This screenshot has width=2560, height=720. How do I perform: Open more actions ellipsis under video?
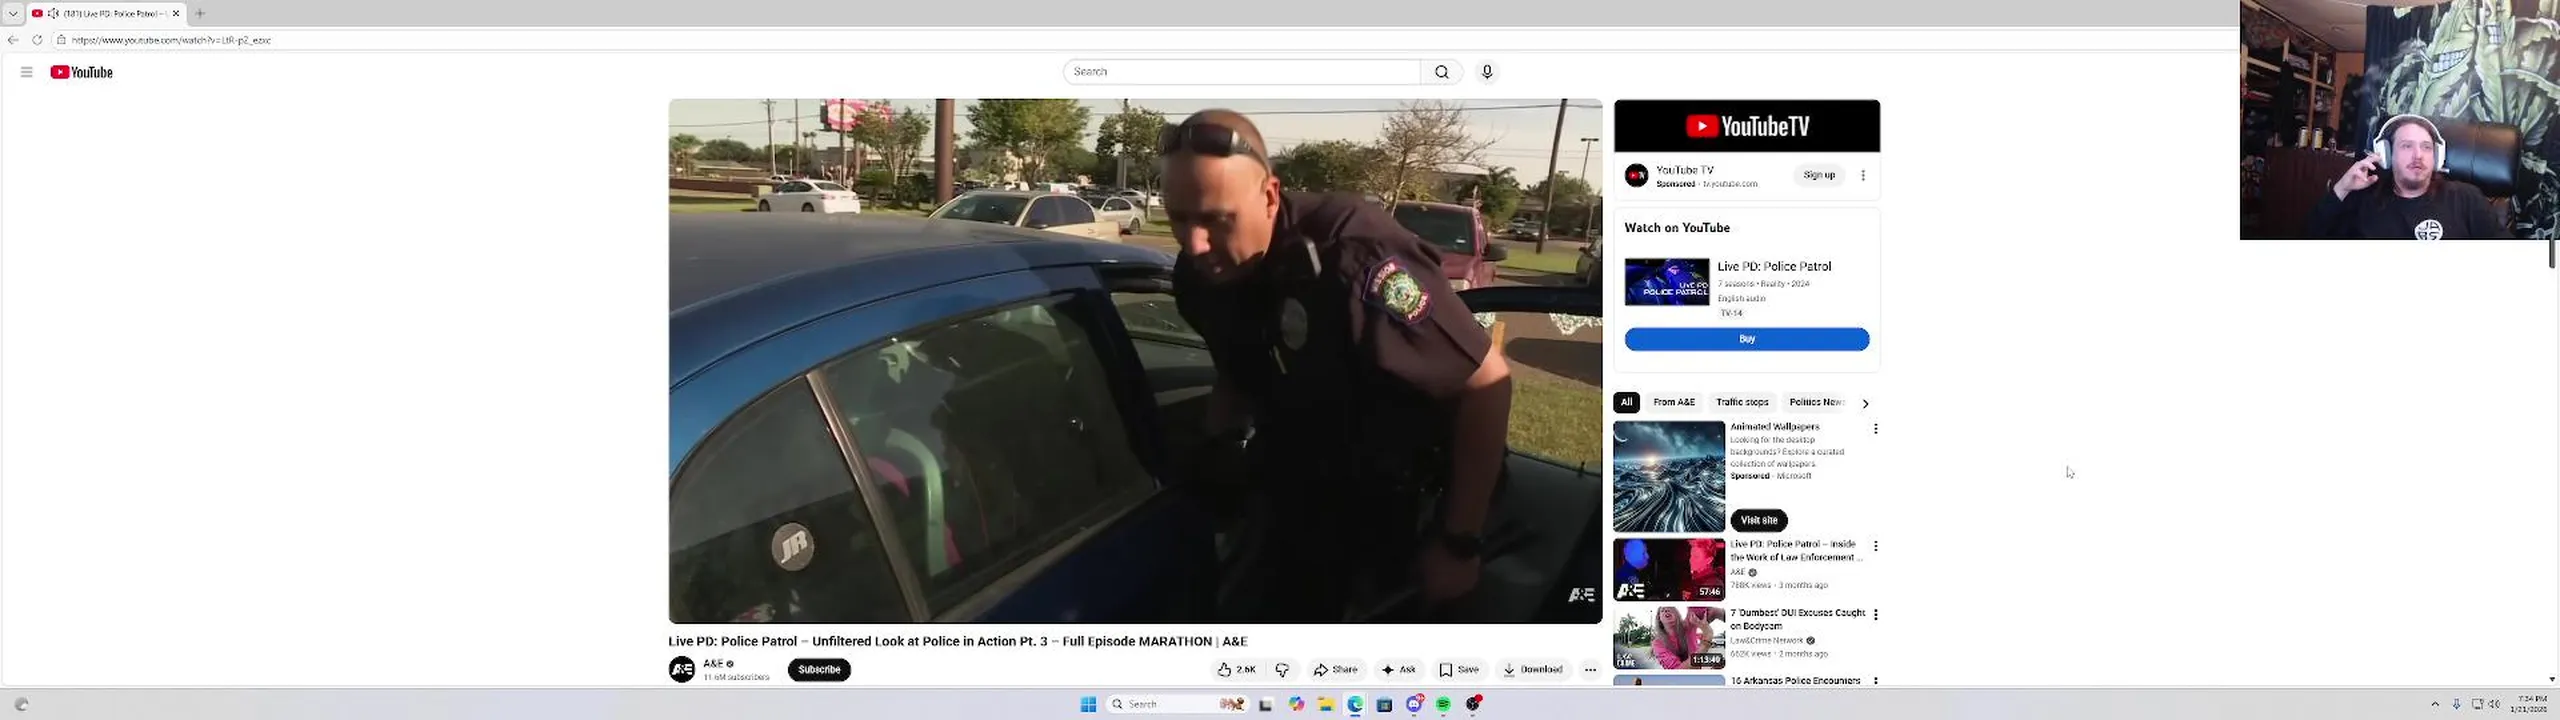click(1590, 670)
